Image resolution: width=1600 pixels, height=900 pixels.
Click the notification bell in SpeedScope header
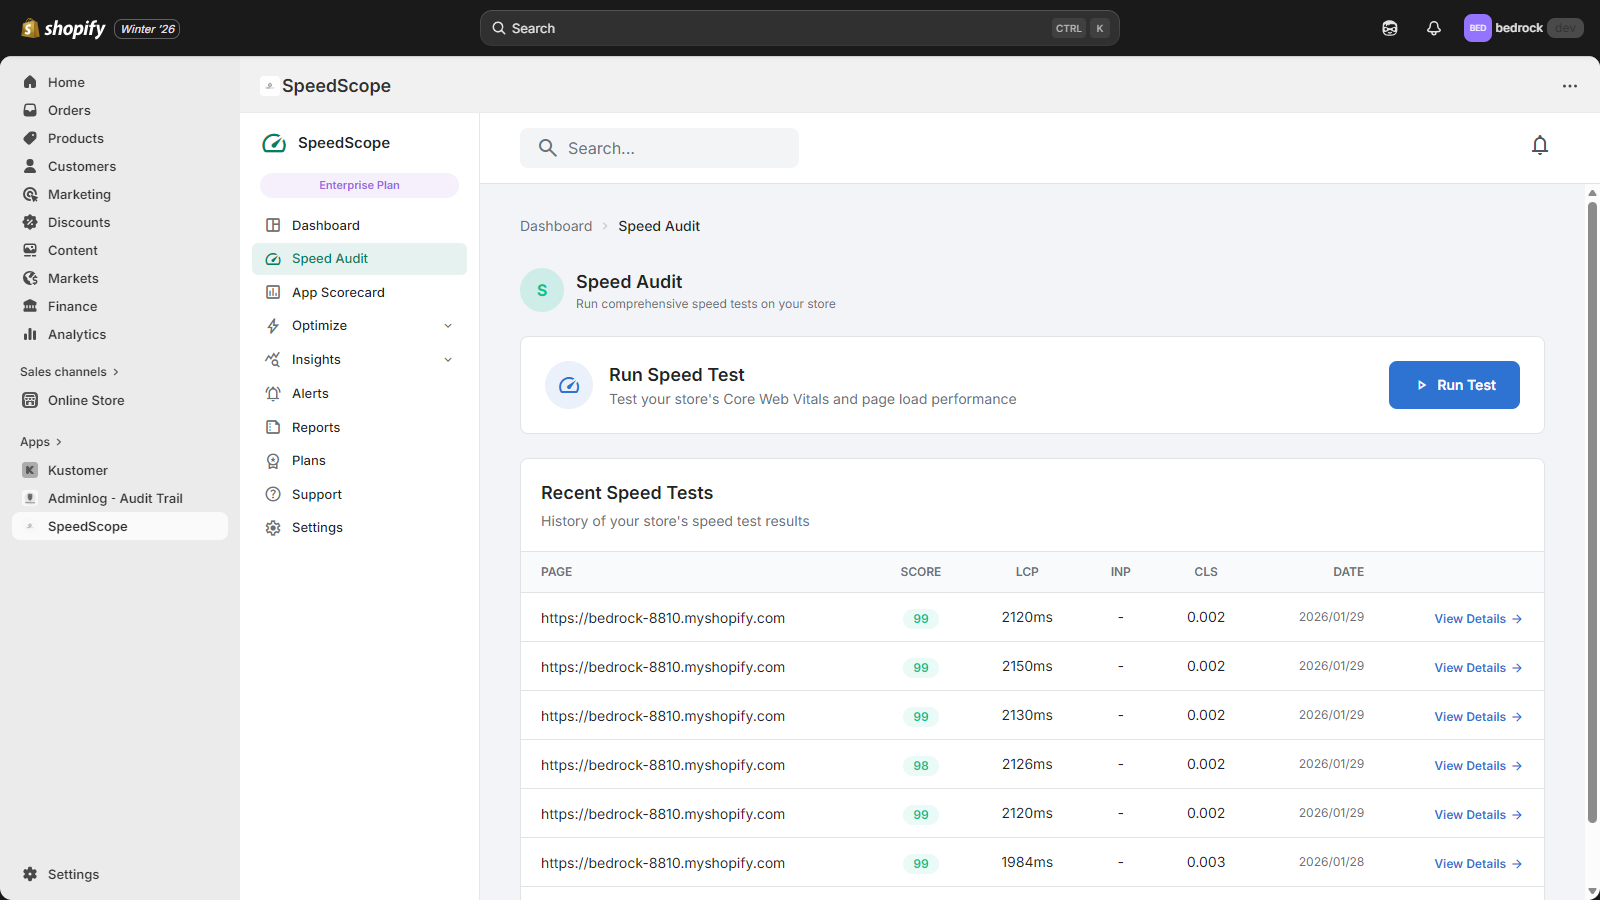point(1539,146)
